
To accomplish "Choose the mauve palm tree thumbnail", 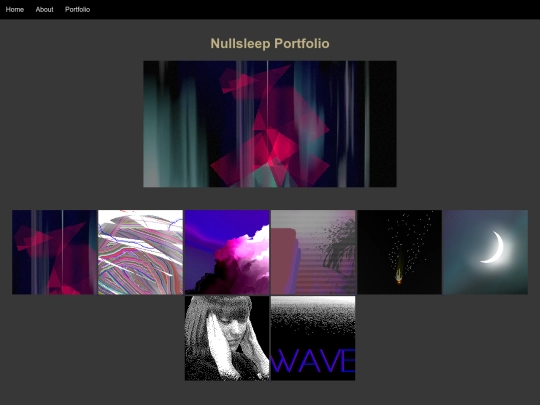I will click(x=313, y=252).
